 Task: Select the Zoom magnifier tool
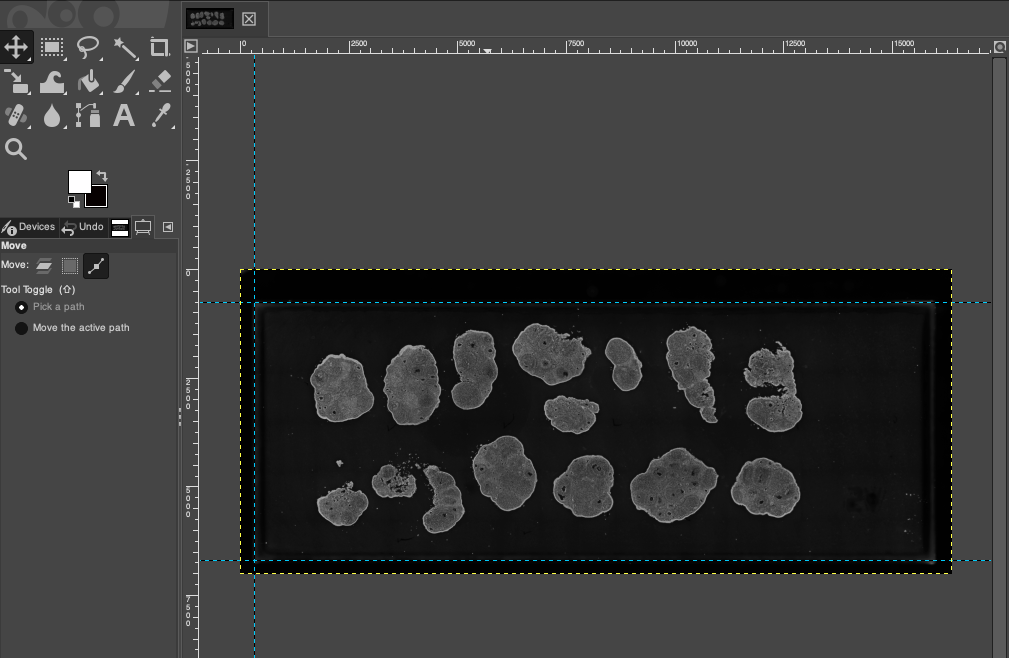[x=16, y=149]
